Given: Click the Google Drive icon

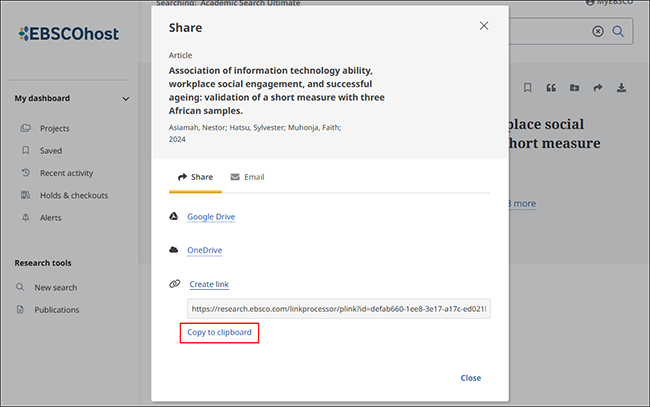Looking at the screenshot, I should (174, 216).
